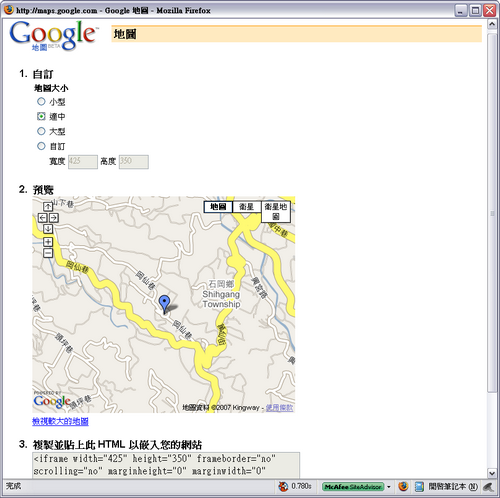Open the 使用條款 terms link on map
The height and width of the screenshot is (498, 500).
279,407
